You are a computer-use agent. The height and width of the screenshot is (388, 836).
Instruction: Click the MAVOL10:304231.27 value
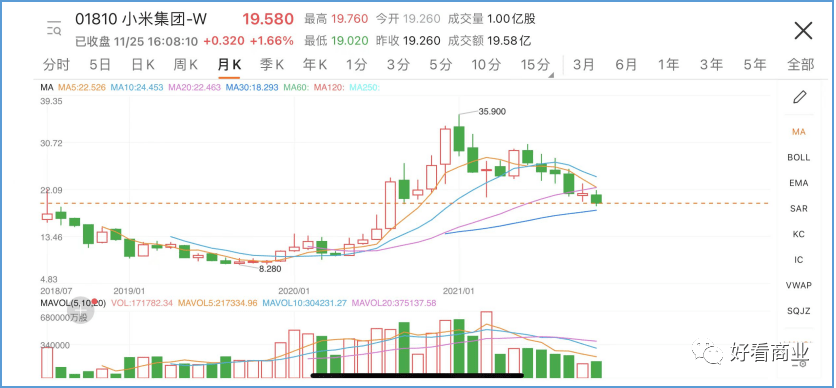304,303
